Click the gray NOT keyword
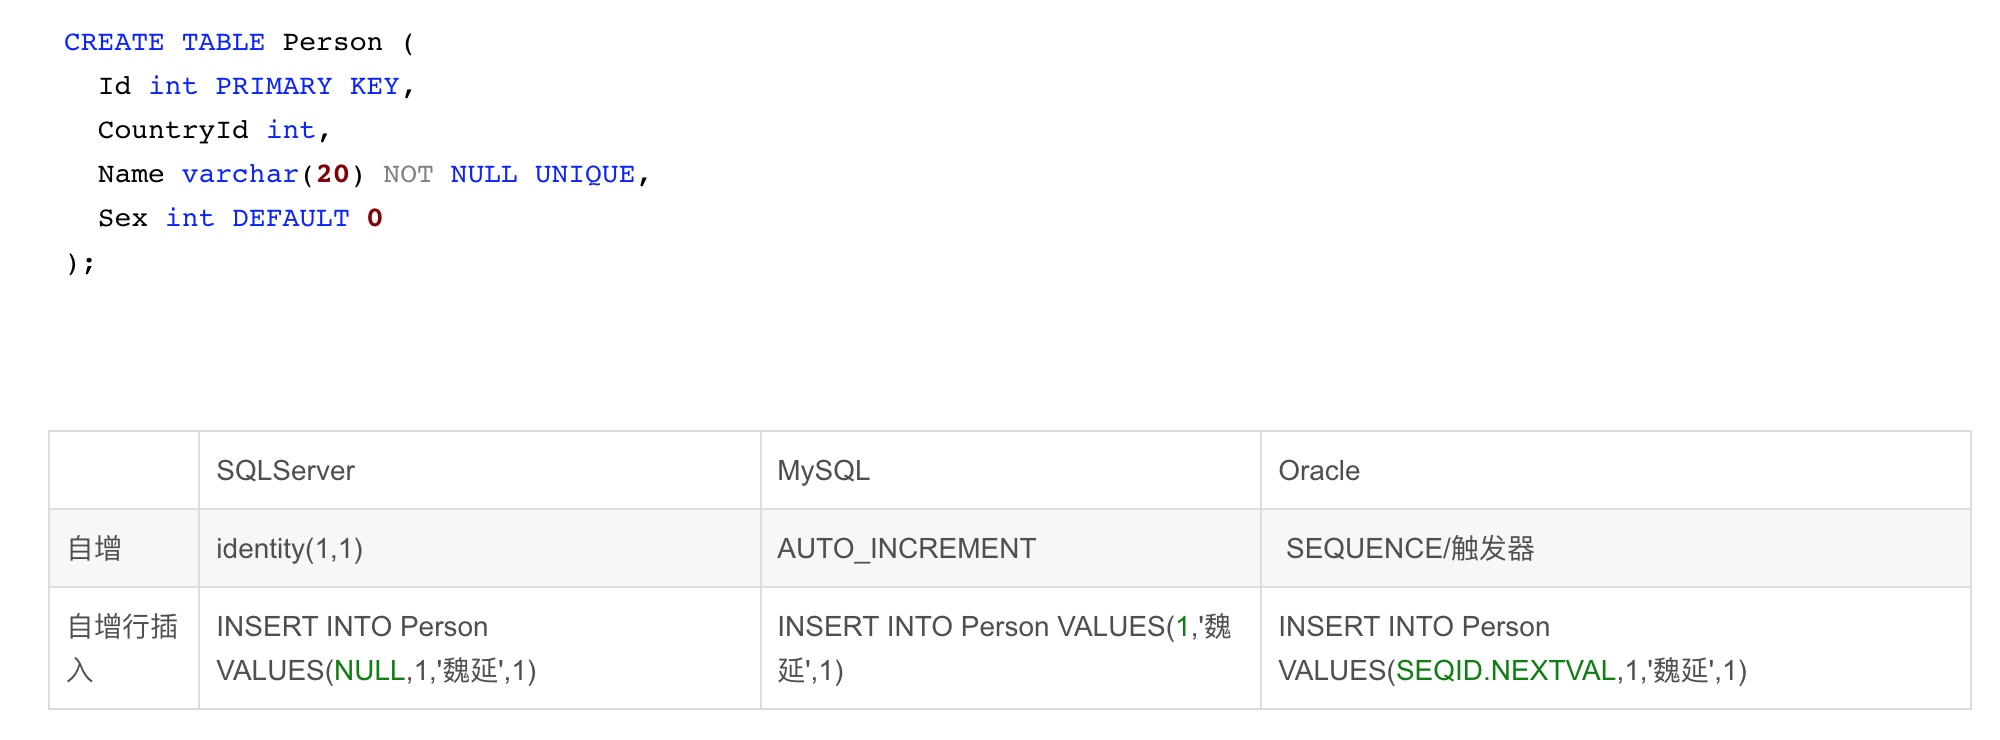Viewport: 2000px width, 740px height. (x=408, y=175)
